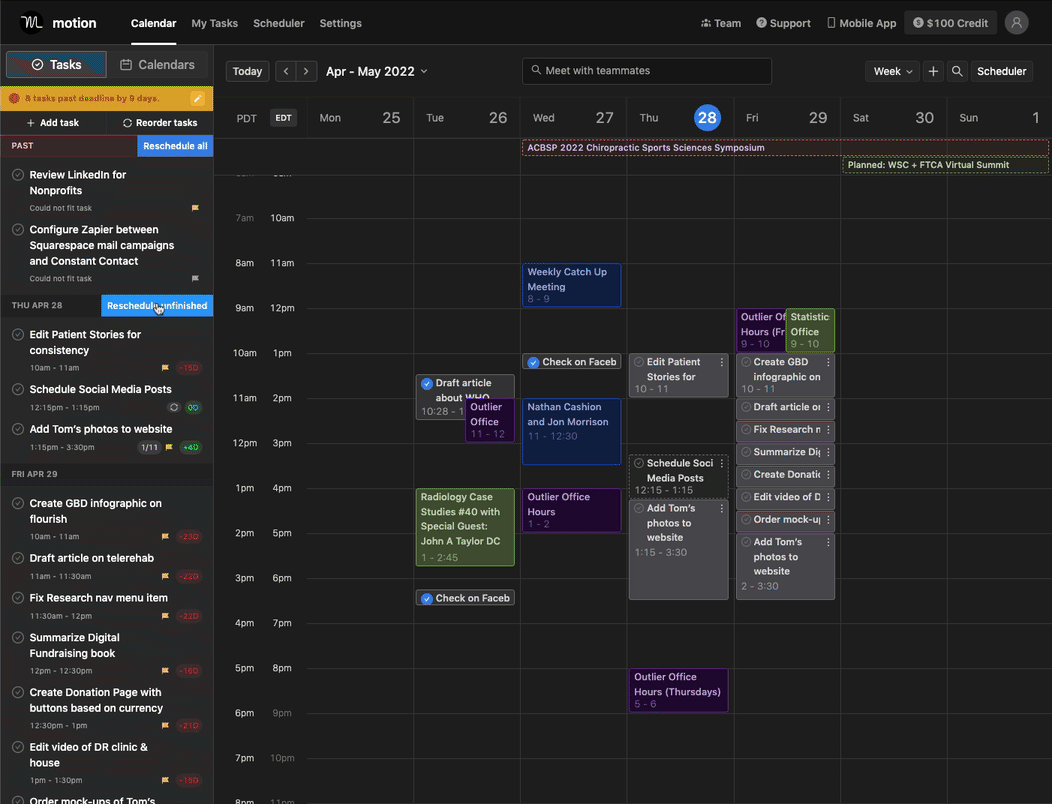Click the recurring icon on Schedule Social Media Posts
Viewport: 1052px width, 804px height.
click(174, 407)
